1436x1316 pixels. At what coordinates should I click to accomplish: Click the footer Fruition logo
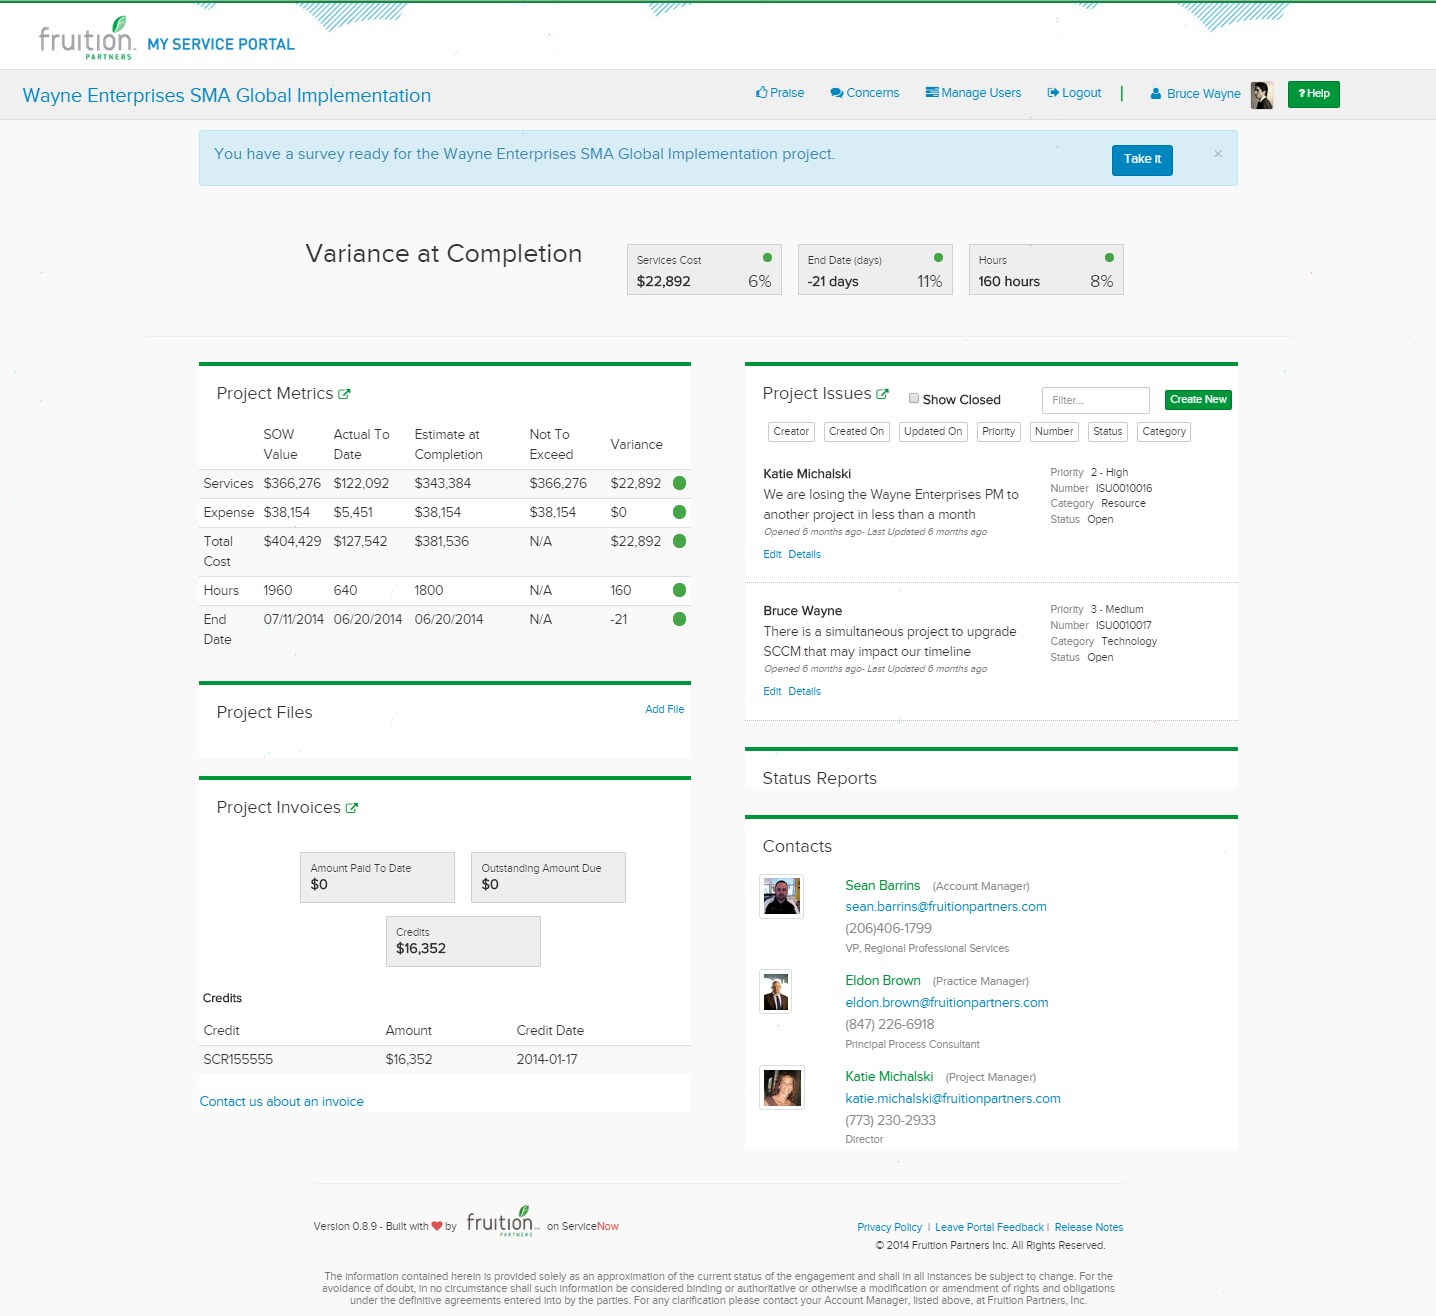(x=502, y=1221)
